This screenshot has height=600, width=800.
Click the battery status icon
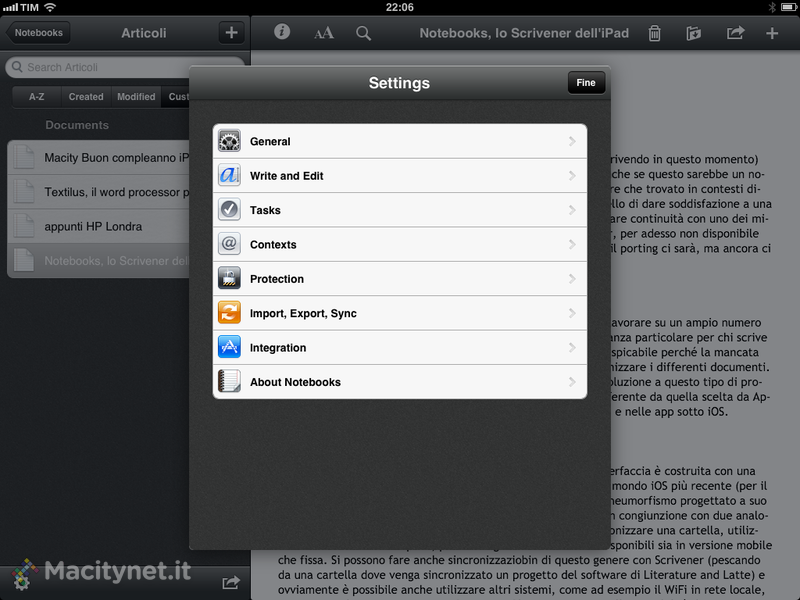(x=789, y=7)
